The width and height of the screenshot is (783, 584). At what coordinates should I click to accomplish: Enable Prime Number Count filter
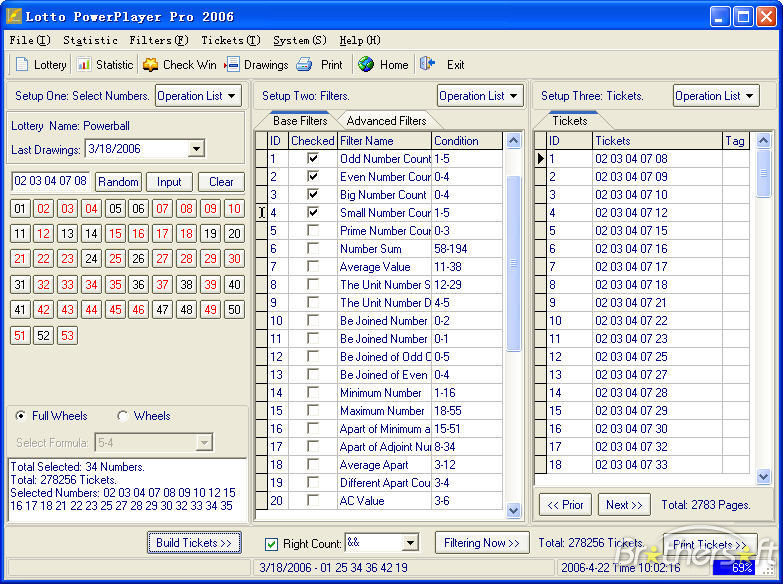point(313,231)
